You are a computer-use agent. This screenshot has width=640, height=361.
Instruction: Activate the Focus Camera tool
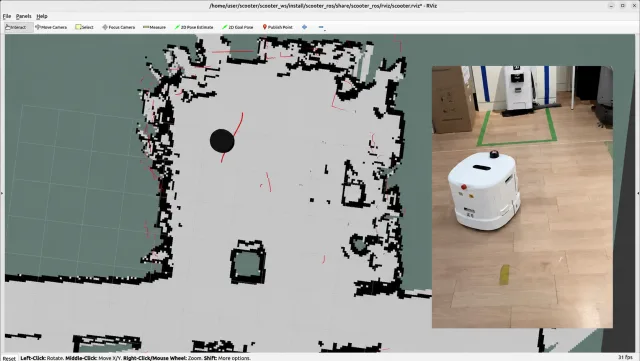(118, 27)
